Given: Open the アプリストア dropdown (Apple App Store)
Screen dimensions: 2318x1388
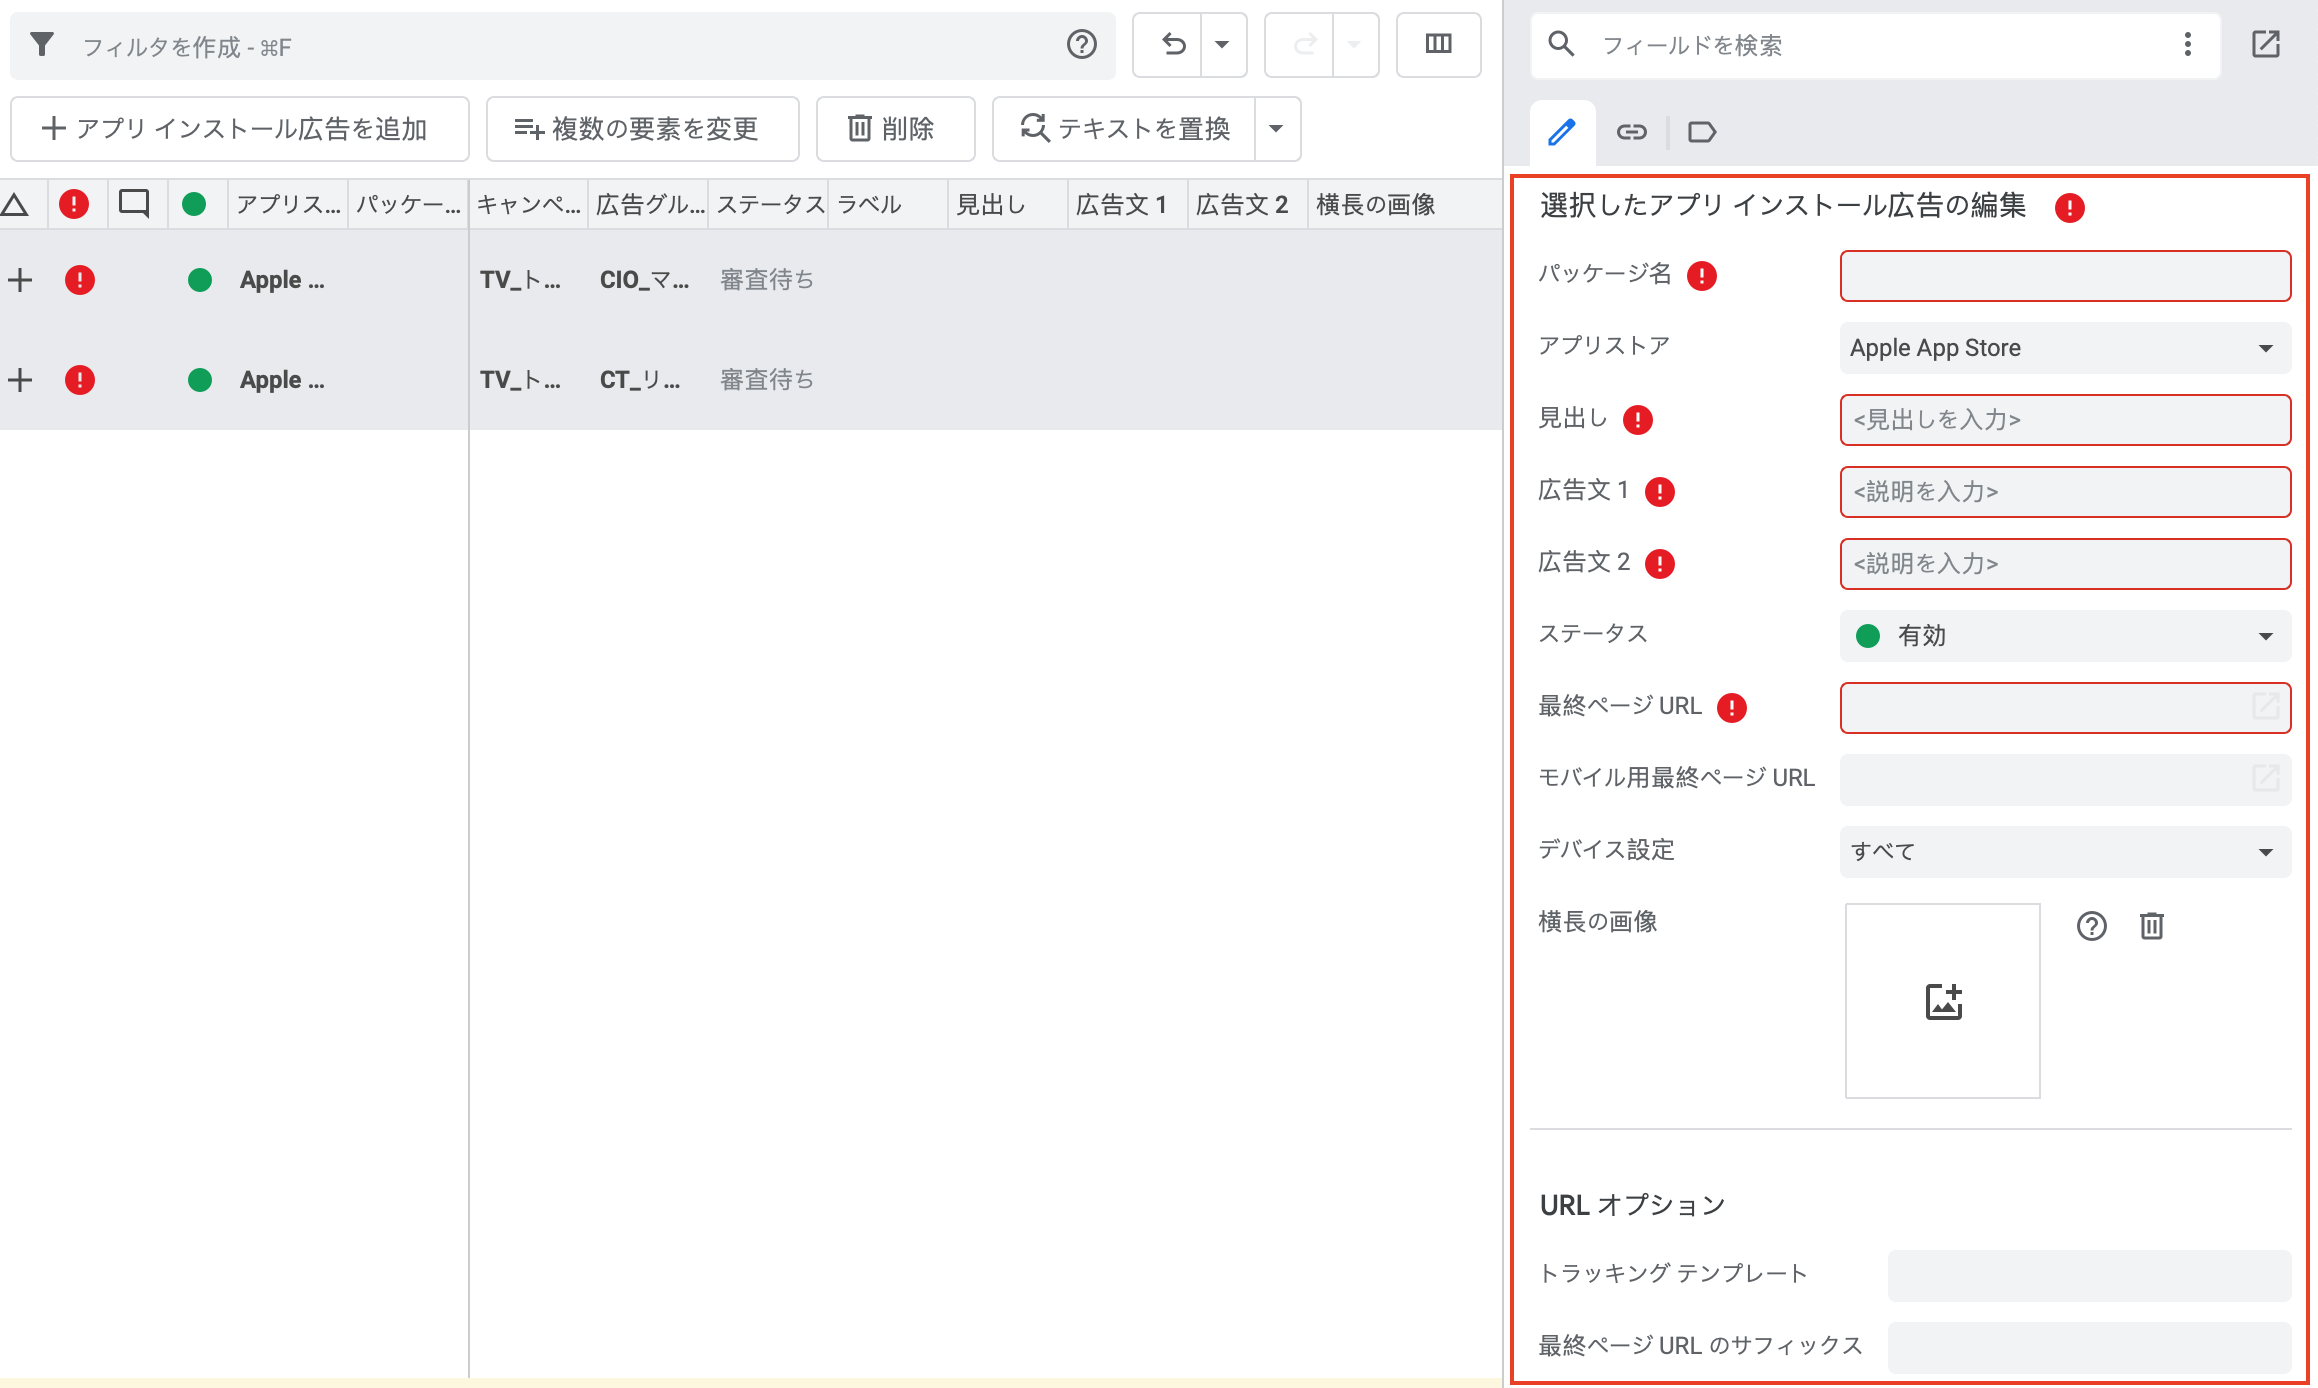Looking at the screenshot, I should point(2065,348).
